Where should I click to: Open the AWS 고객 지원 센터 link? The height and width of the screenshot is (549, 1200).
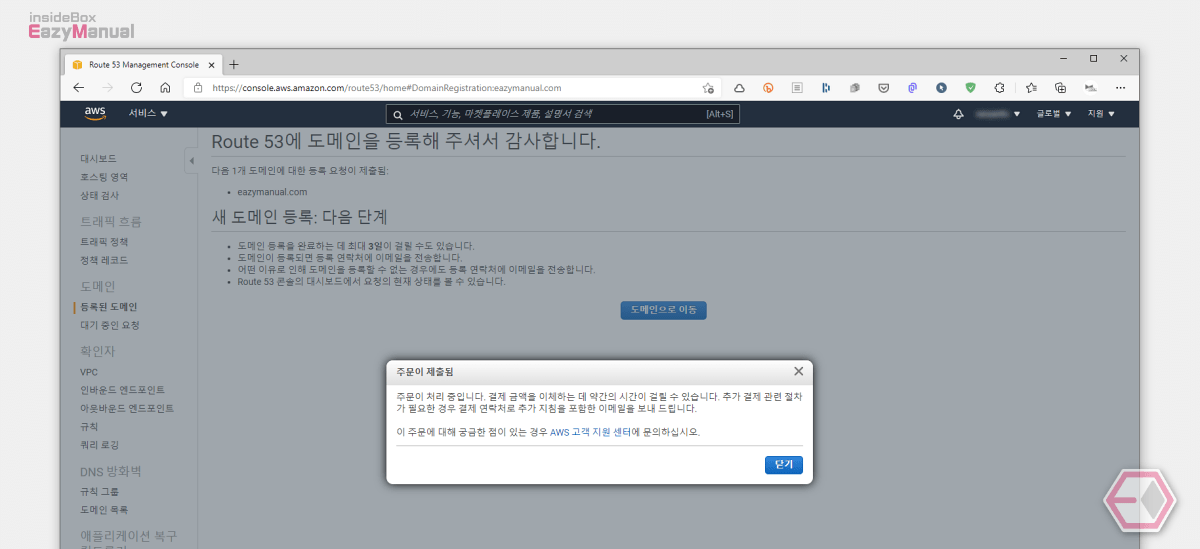click(590, 432)
